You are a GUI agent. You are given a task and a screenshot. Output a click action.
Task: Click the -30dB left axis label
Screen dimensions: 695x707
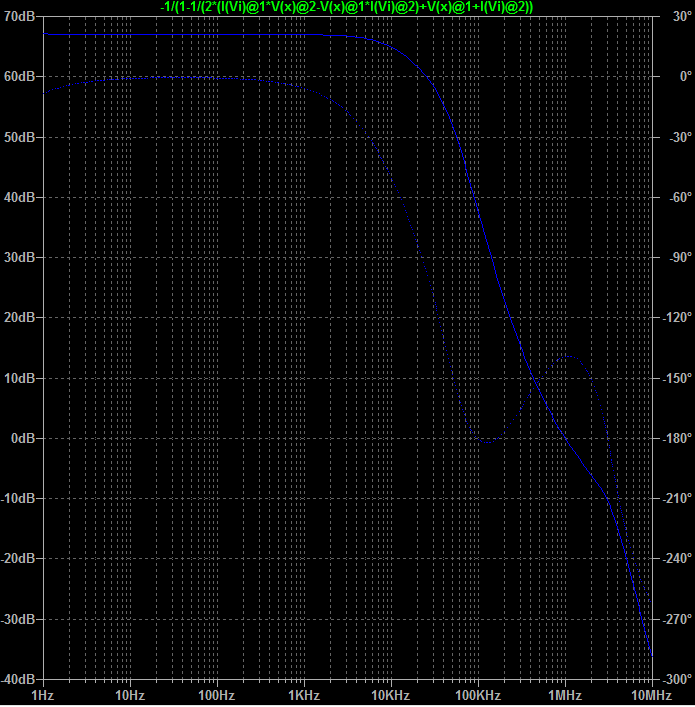(18, 619)
